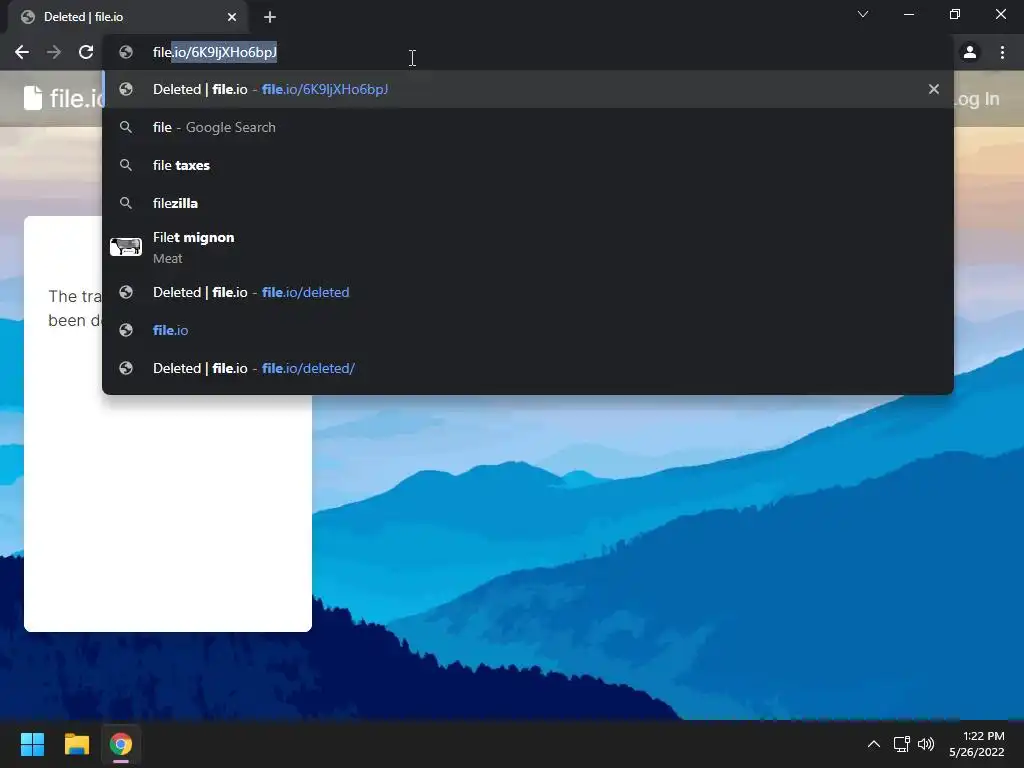Click the Filet mignon cow thumbnail
The height and width of the screenshot is (768, 1024).
[x=126, y=247]
